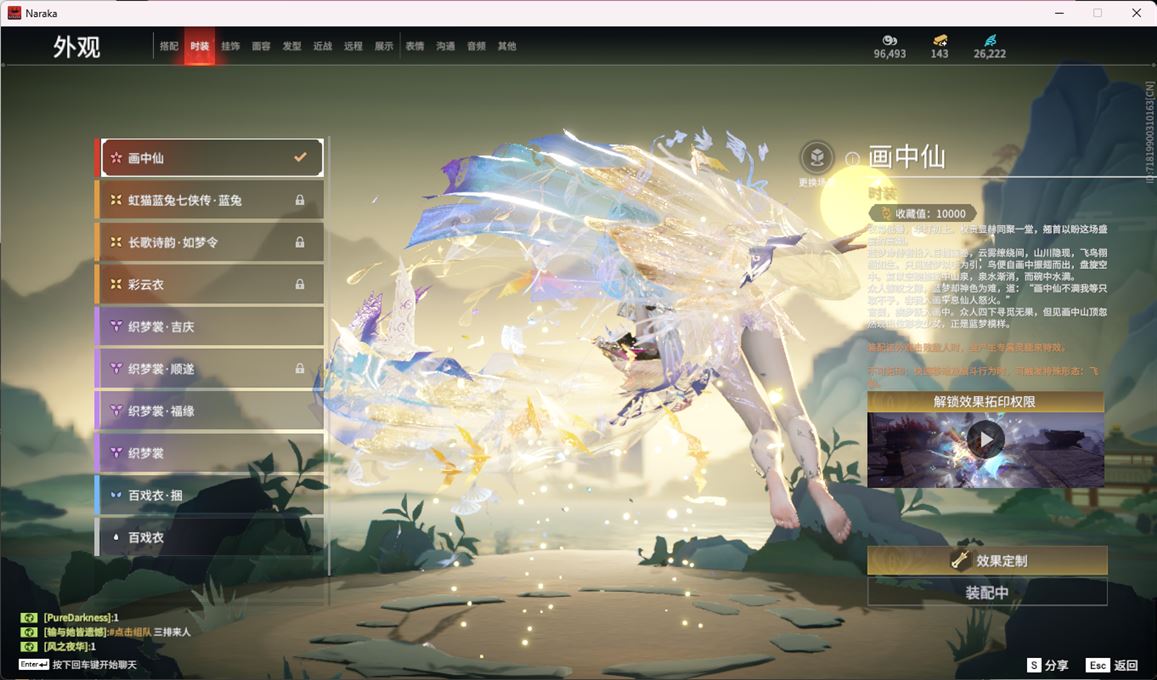Click the blue feather currency icon
This screenshot has height=680, width=1157.
(990, 41)
